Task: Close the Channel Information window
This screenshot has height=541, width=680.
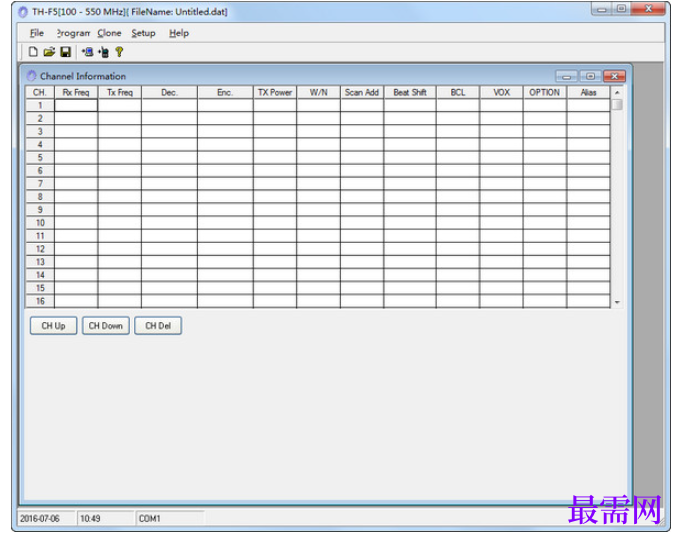Action: [615, 76]
